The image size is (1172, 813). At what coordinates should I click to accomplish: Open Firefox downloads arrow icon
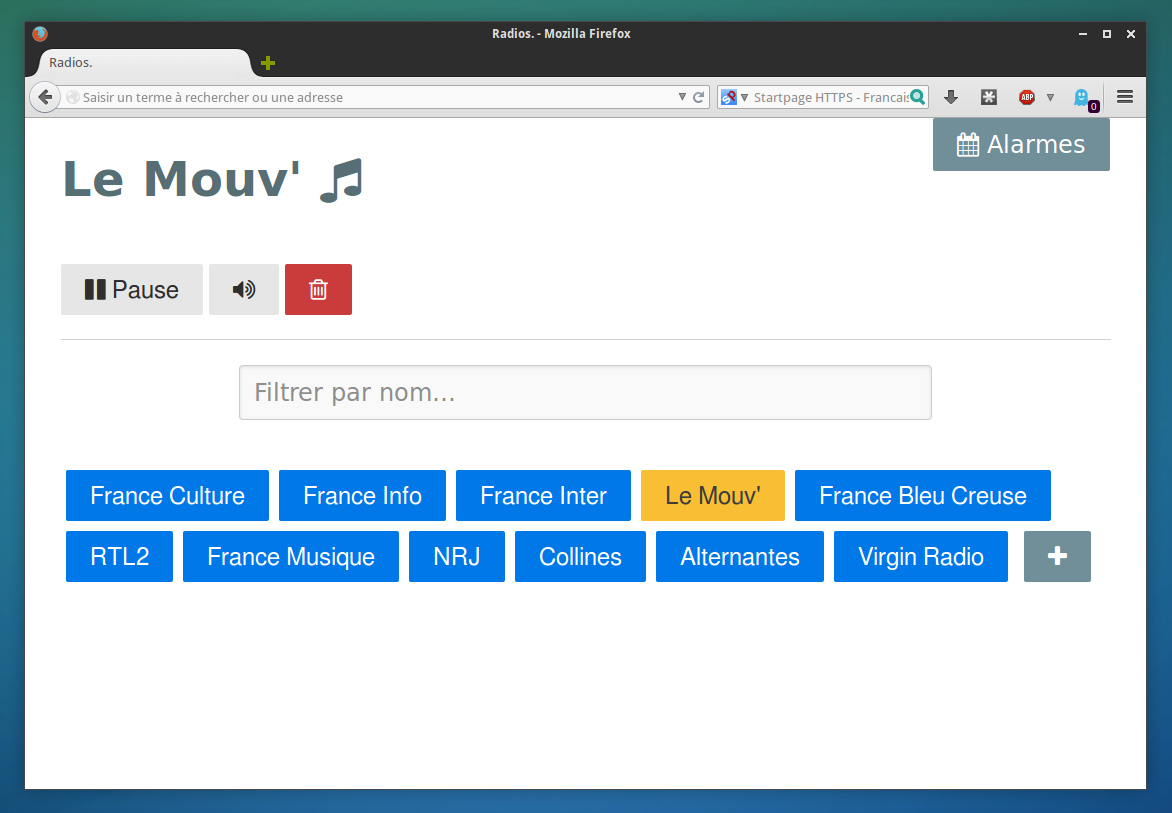pos(951,97)
